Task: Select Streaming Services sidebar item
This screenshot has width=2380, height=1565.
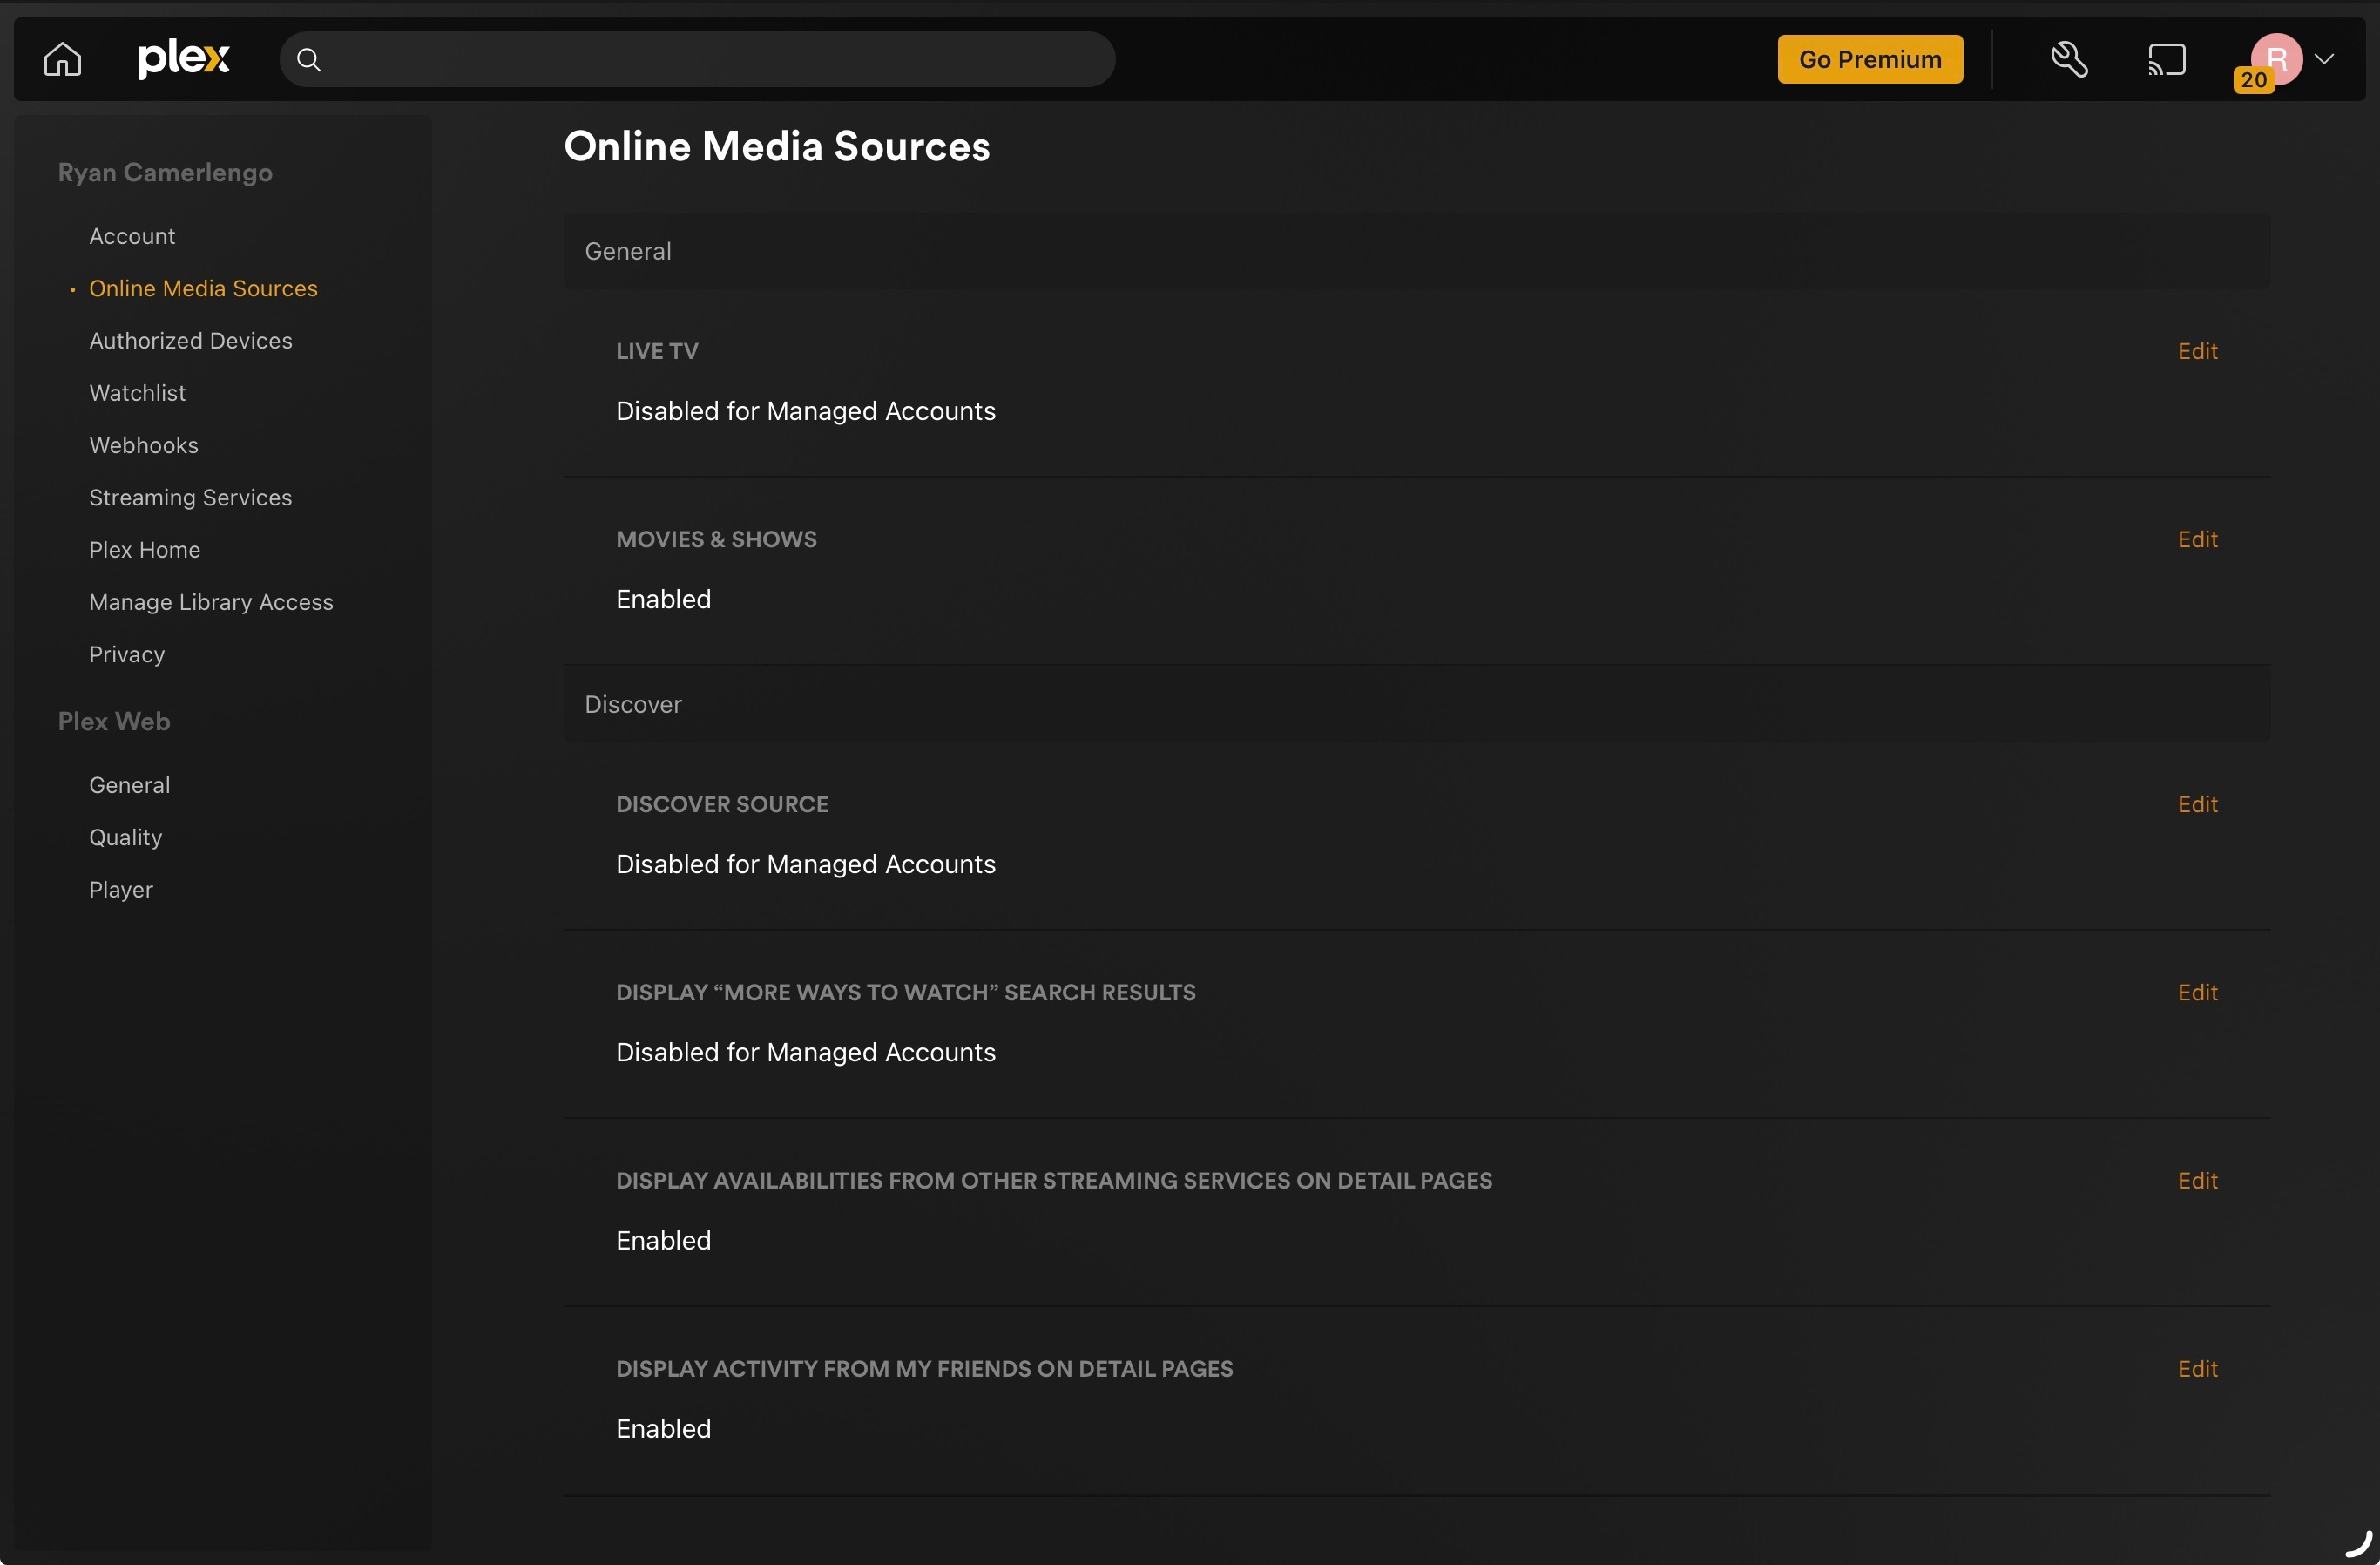Action: pyautogui.click(x=190, y=497)
